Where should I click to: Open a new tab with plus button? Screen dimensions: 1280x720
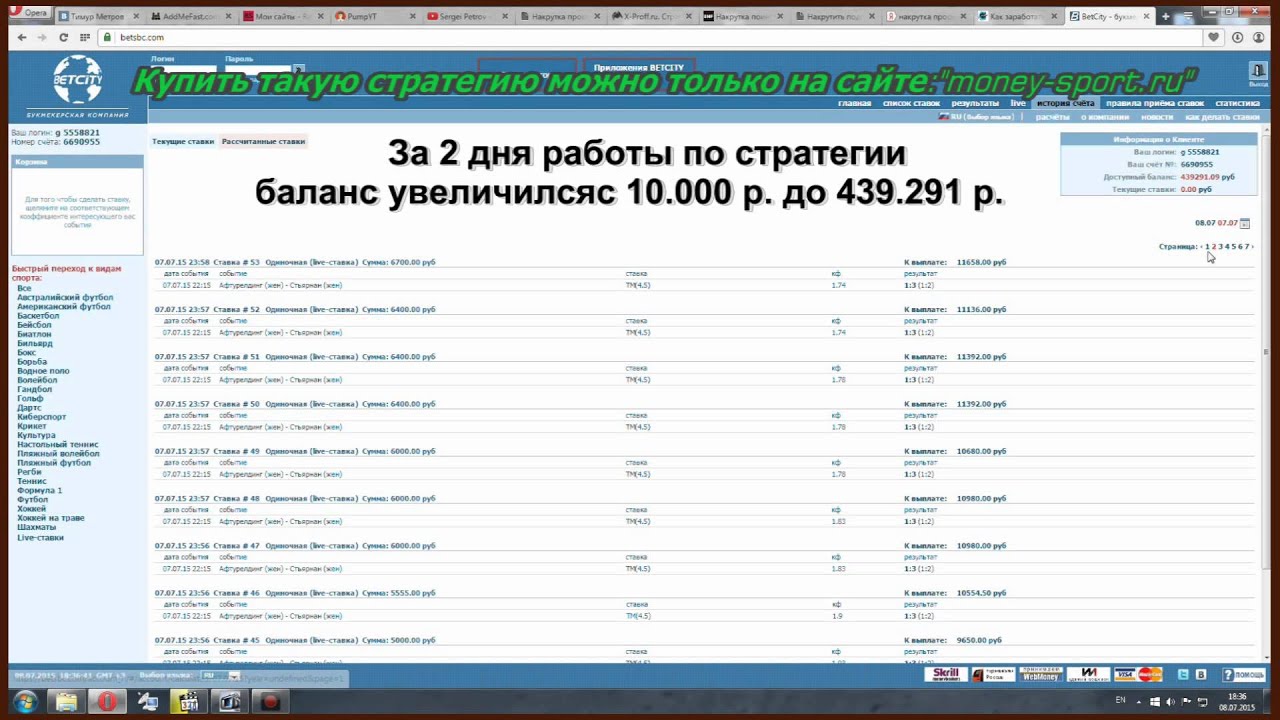point(1165,16)
